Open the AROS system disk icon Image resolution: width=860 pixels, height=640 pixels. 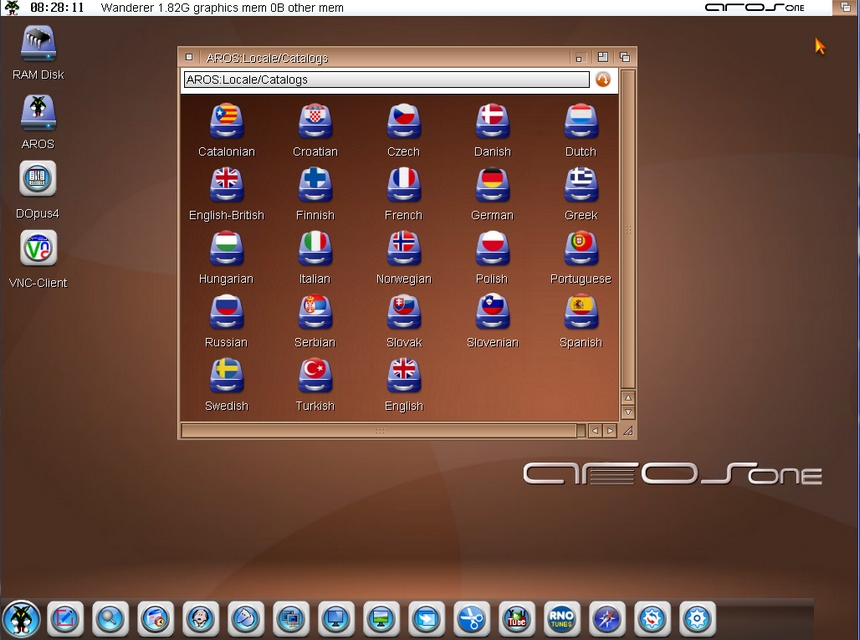pos(38,113)
